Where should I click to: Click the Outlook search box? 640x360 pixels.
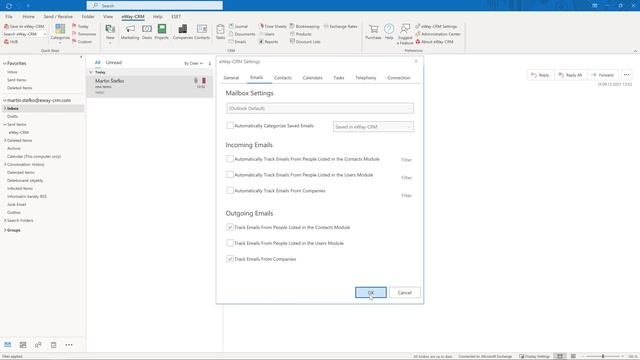point(155,5)
